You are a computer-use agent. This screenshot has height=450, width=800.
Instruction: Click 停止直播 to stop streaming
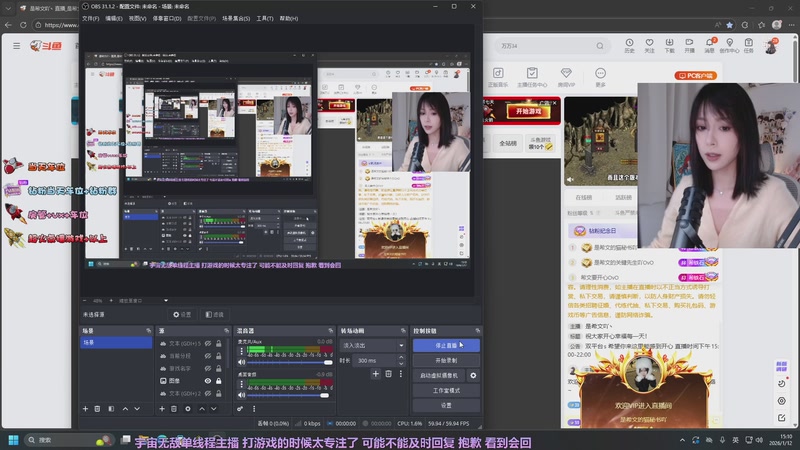[446, 345]
